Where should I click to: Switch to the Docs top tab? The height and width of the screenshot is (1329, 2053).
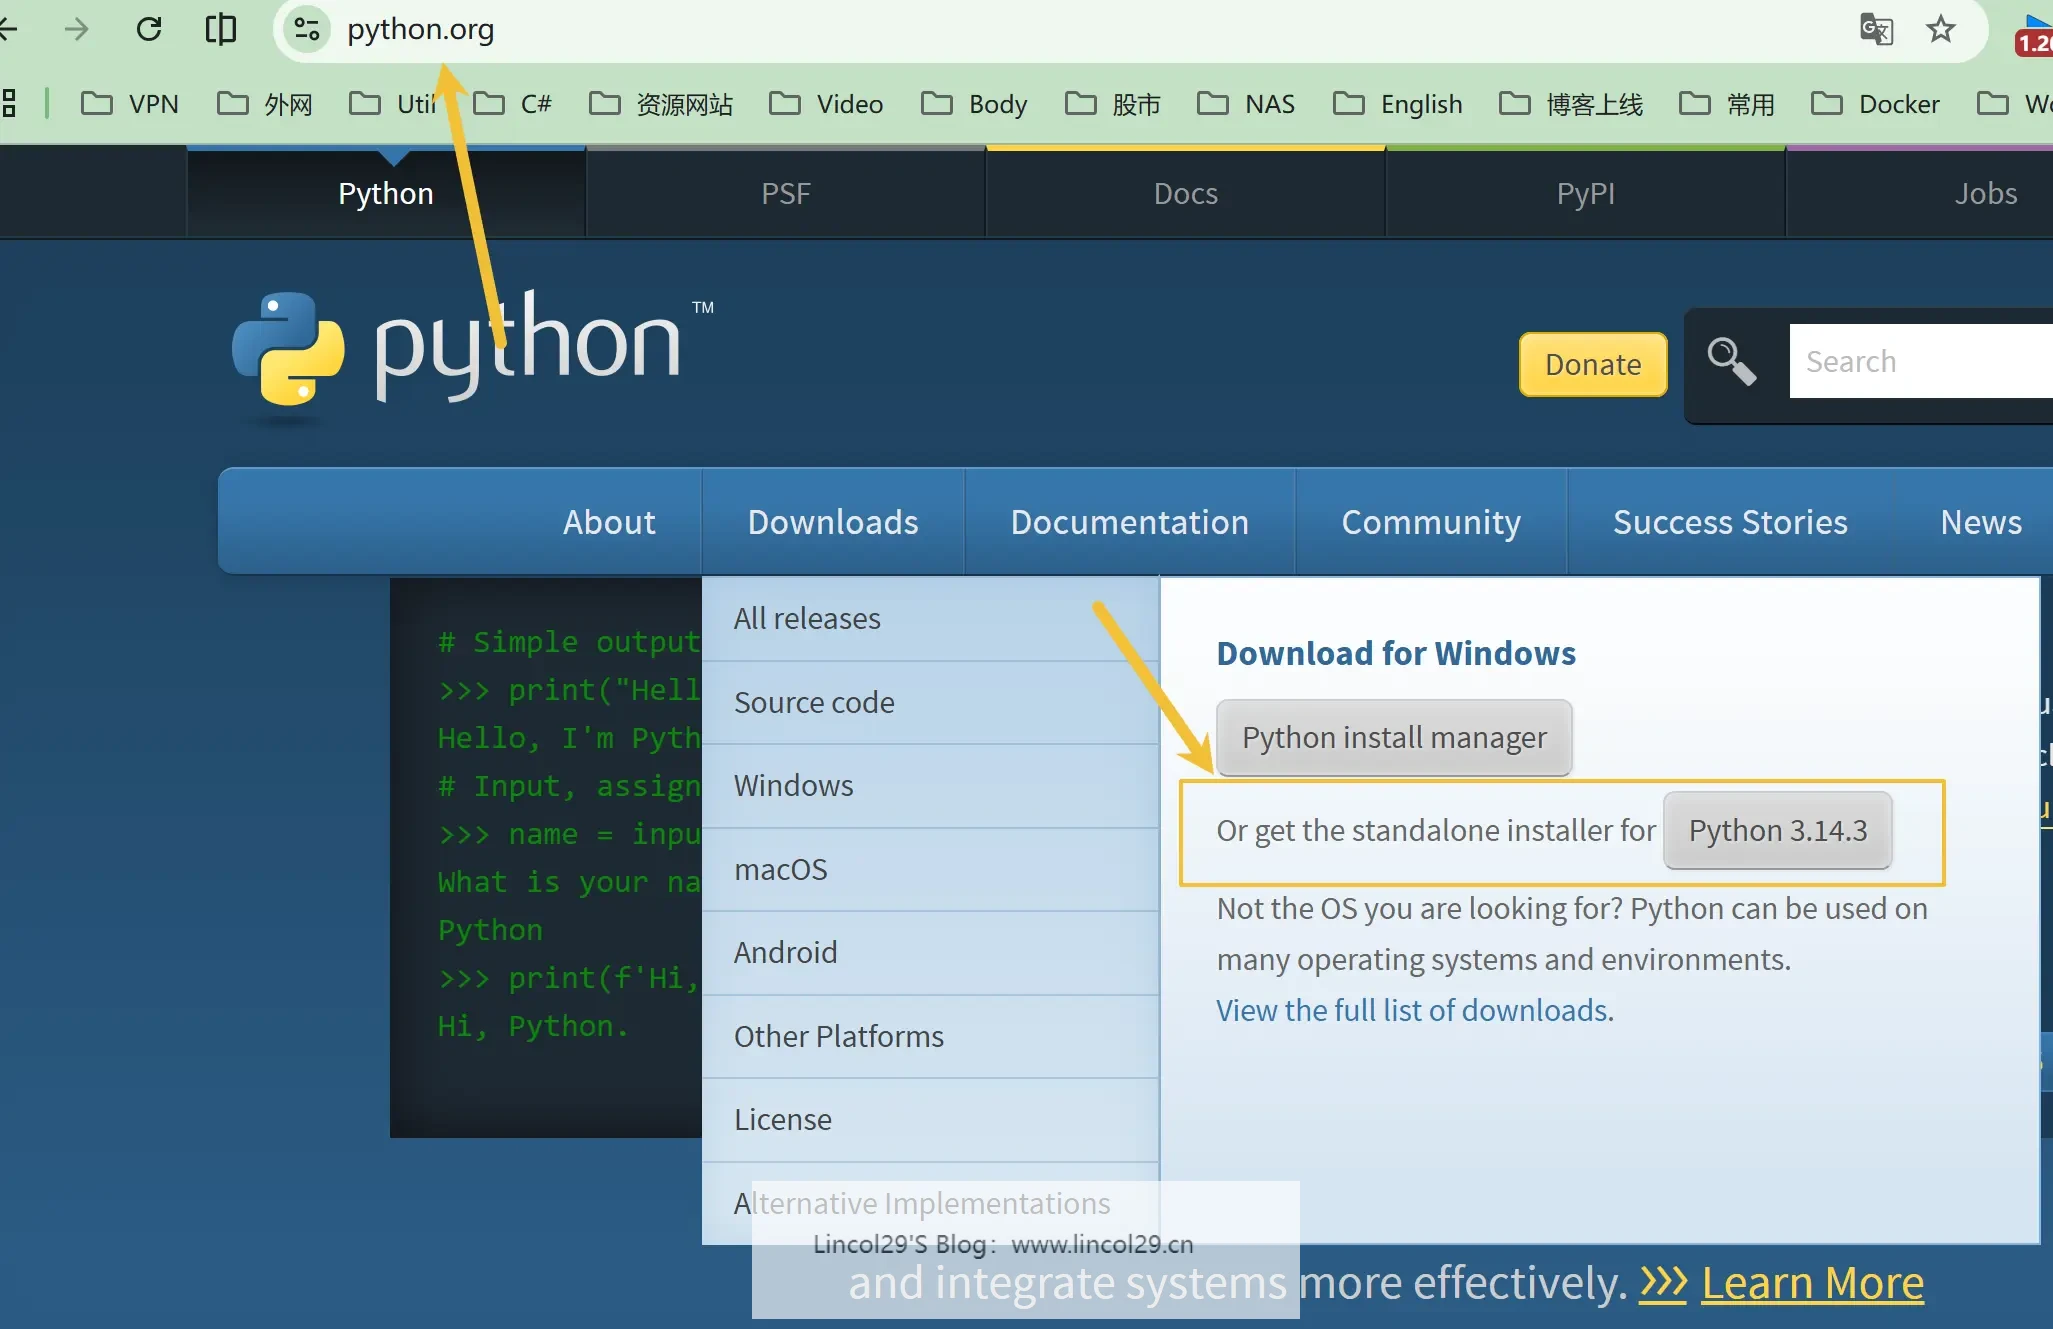[x=1185, y=193]
